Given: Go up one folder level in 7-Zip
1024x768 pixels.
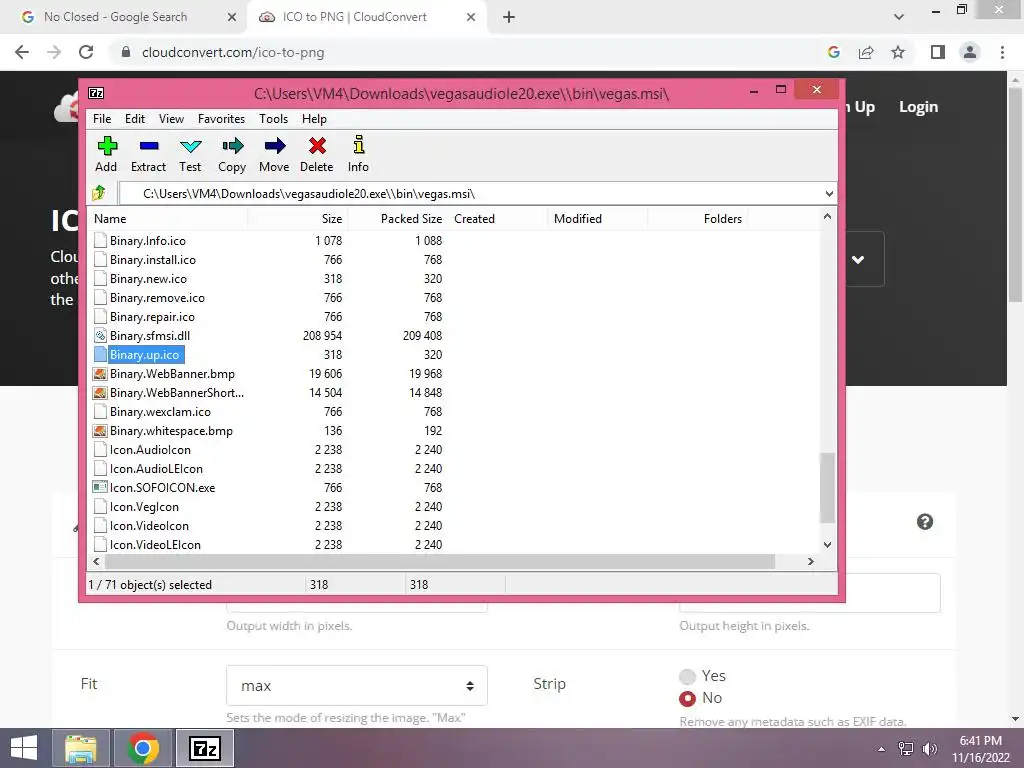Looking at the screenshot, I should tap(99, 193).
